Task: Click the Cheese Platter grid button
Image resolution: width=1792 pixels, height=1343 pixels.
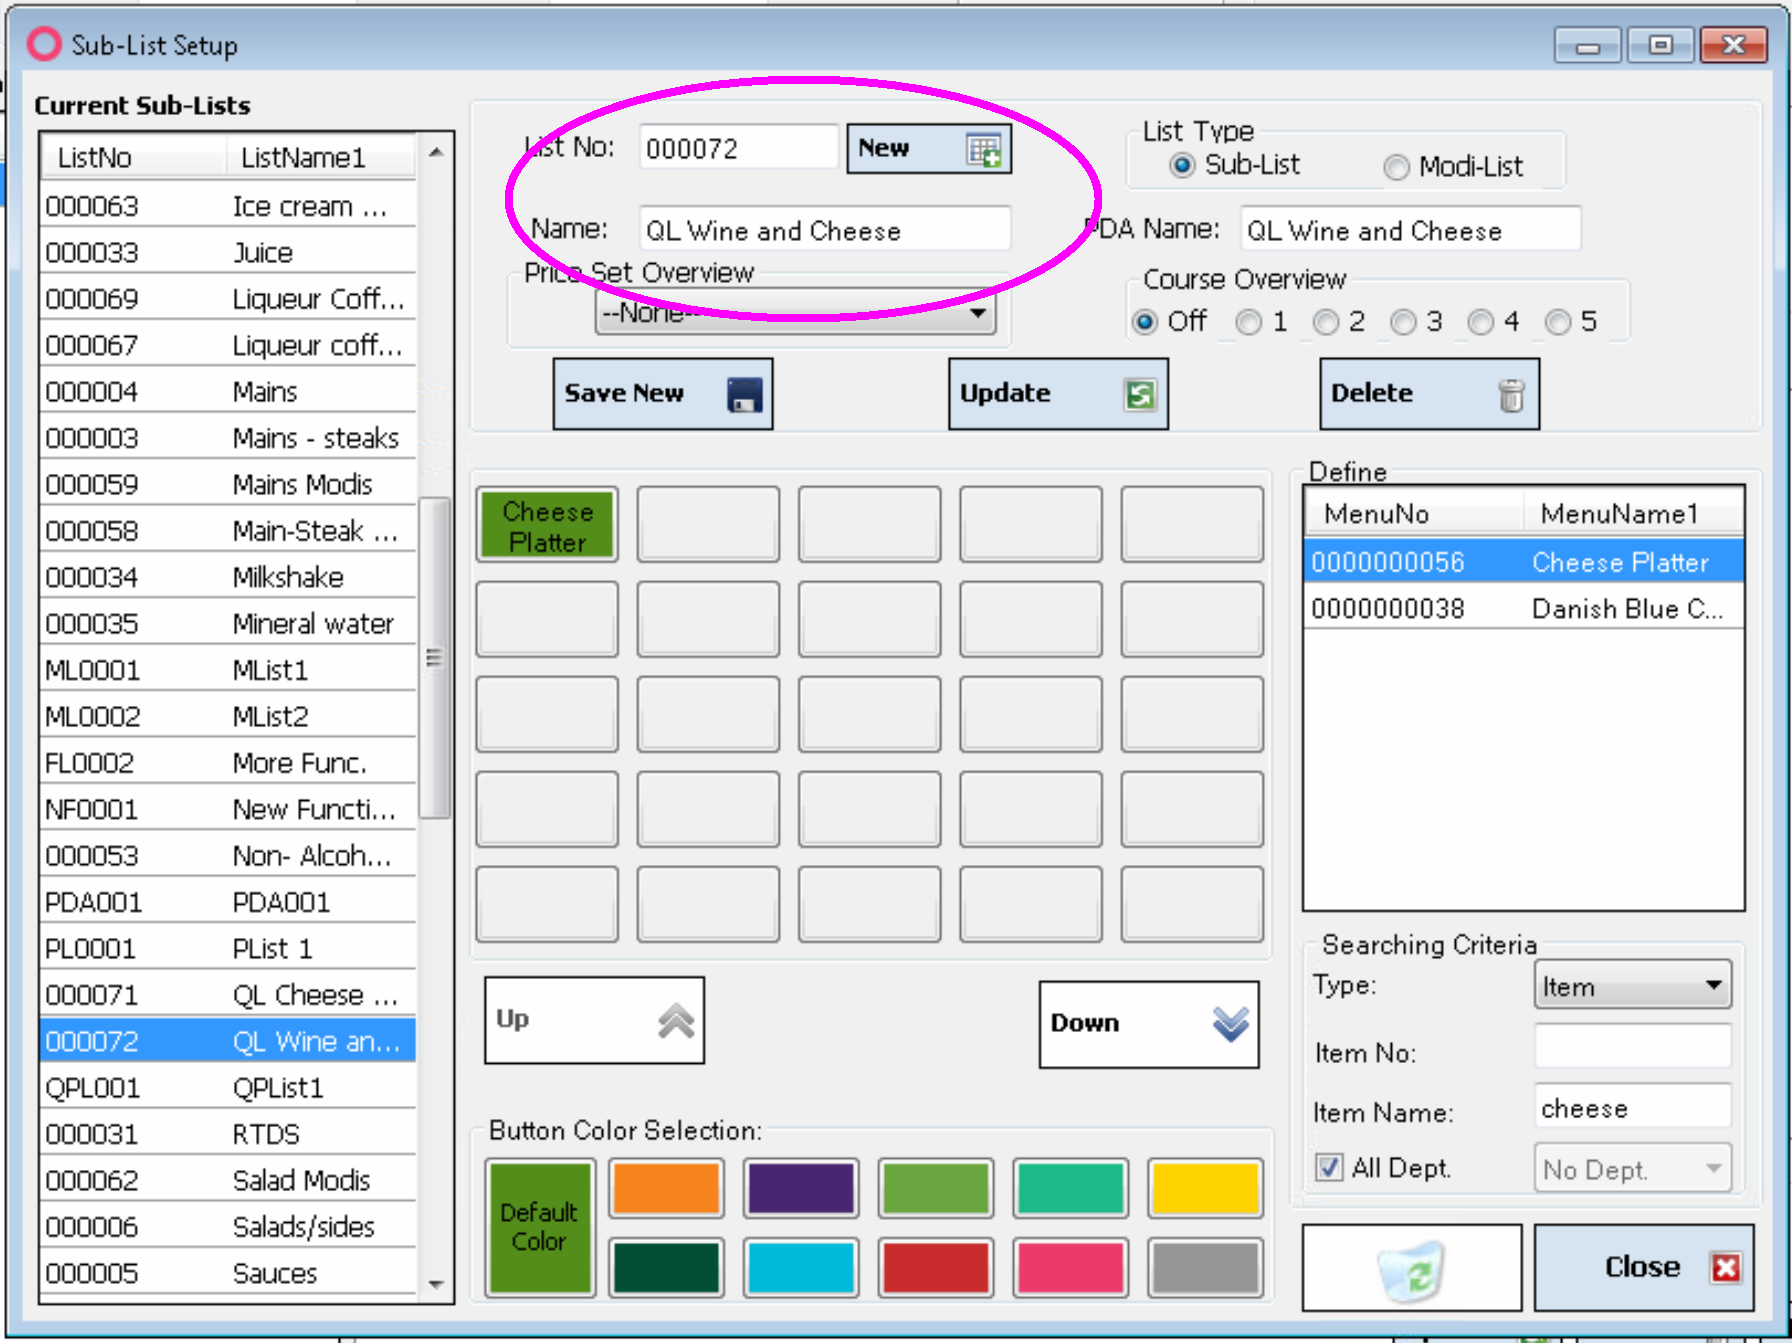Action: 547,526
